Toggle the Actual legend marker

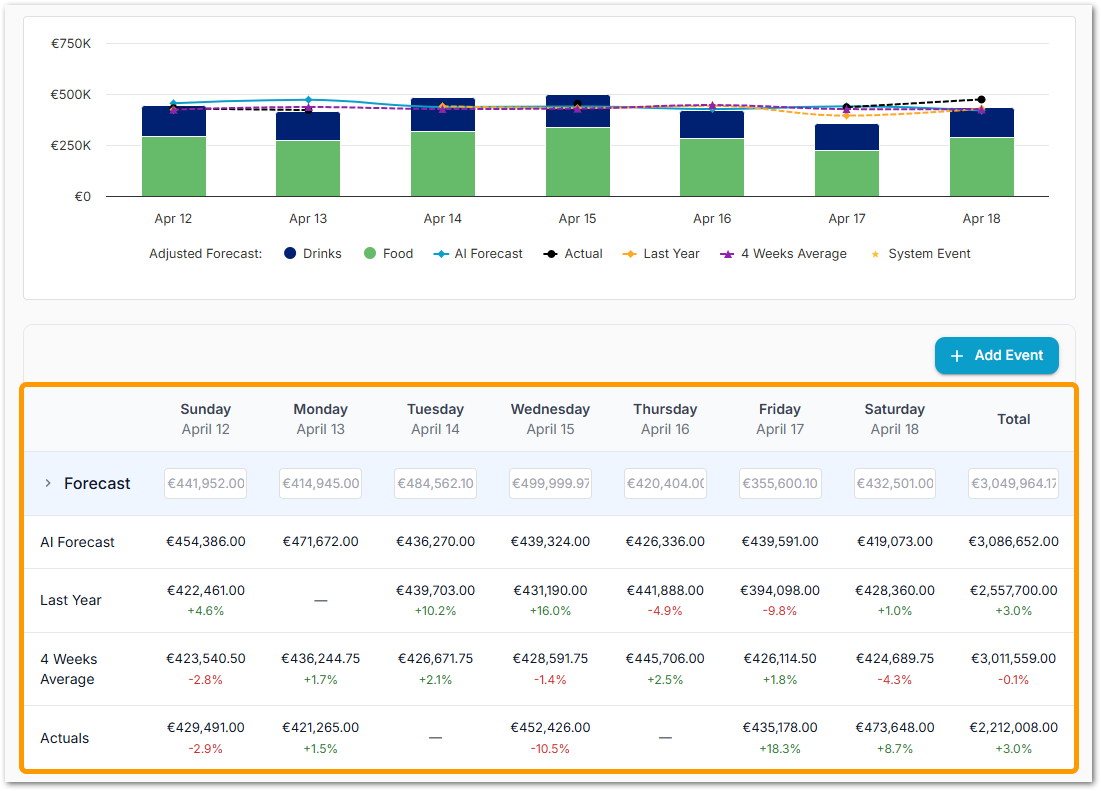tap(573, 254)
